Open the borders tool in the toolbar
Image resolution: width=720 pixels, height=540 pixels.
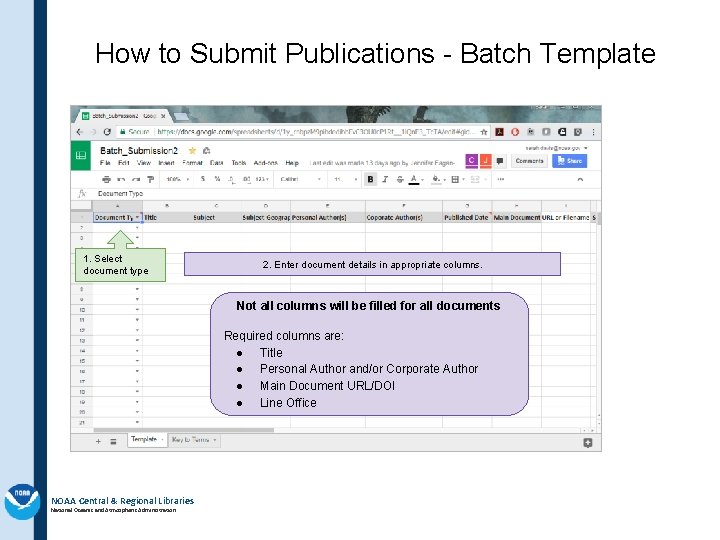point(457,179)
